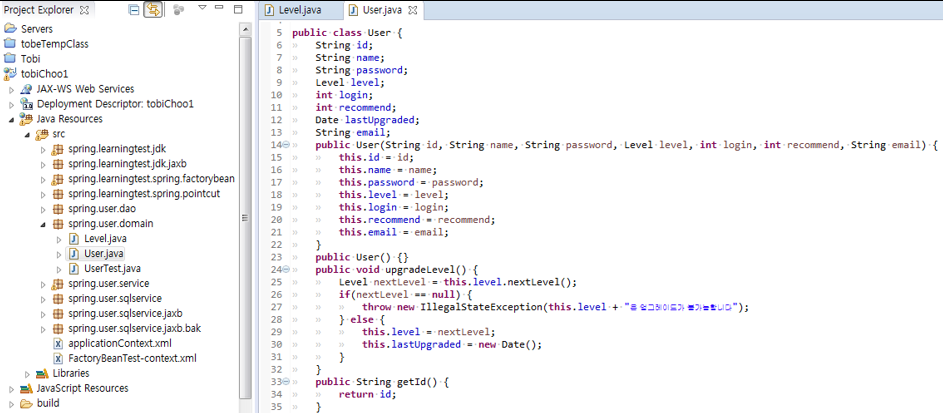
Task: Click line number 20 in editor gutter
Action: 276,219
